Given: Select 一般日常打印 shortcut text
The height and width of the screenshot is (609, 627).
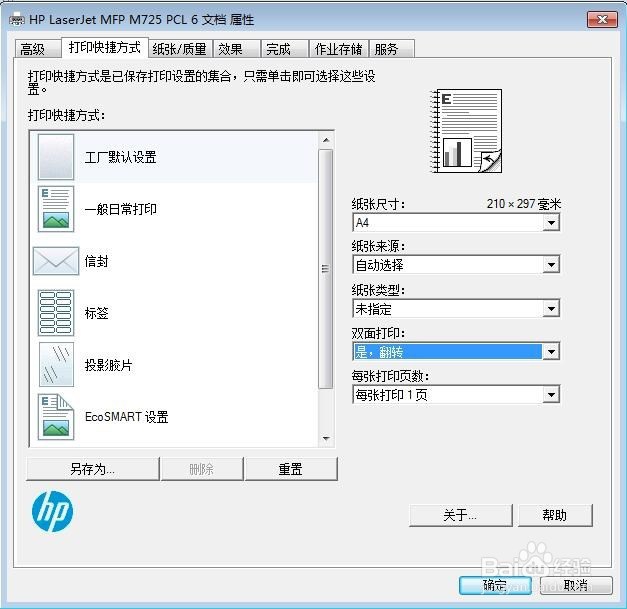Looking at the screenshot, I should pos(120,209).
